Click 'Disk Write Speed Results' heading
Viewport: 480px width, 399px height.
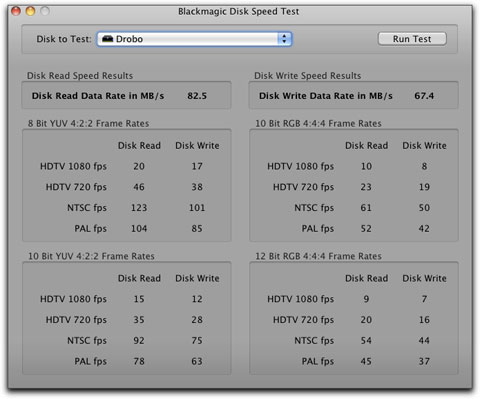tap(308, 76)
